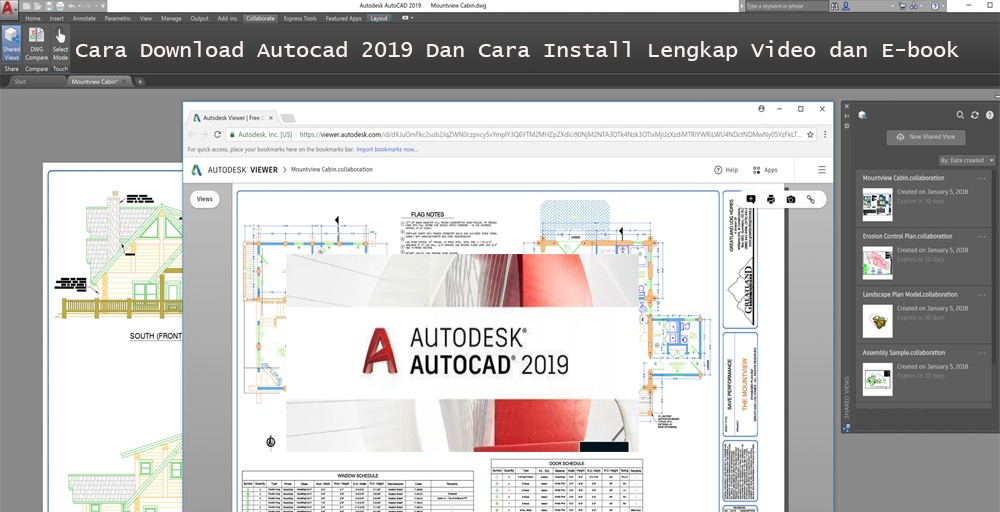Open help in Shared Views panel

coord(990,115)
